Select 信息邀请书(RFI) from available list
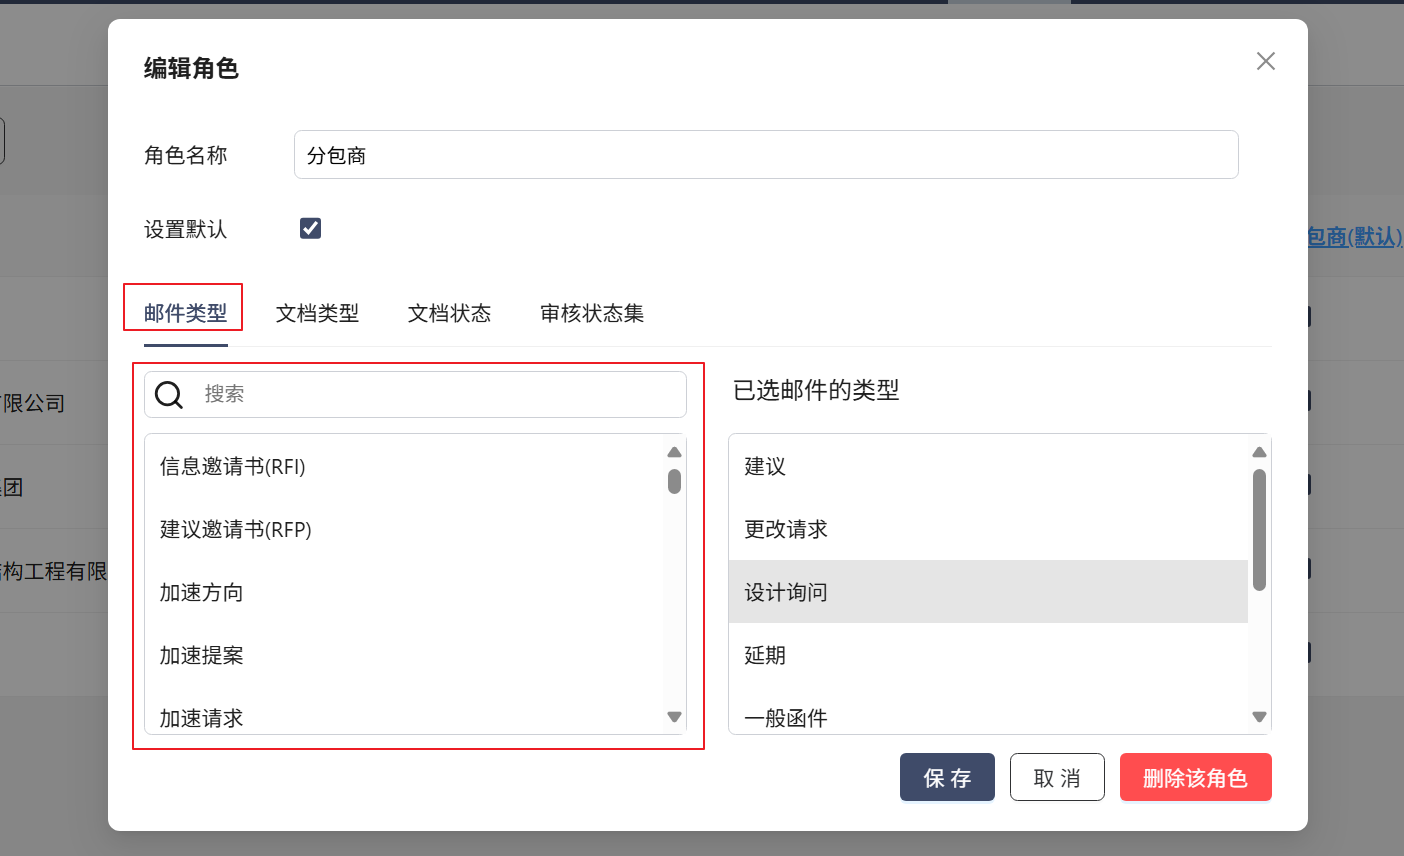The width and height of the screenshot is (1404, 856). coord(233,467)
